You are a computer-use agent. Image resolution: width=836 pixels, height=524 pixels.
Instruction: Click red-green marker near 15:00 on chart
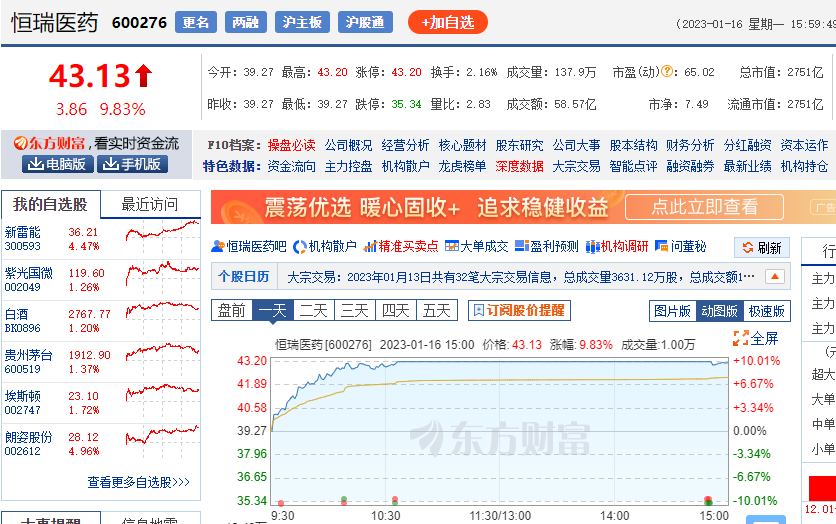pyautogui.click(x=708, y=500)
